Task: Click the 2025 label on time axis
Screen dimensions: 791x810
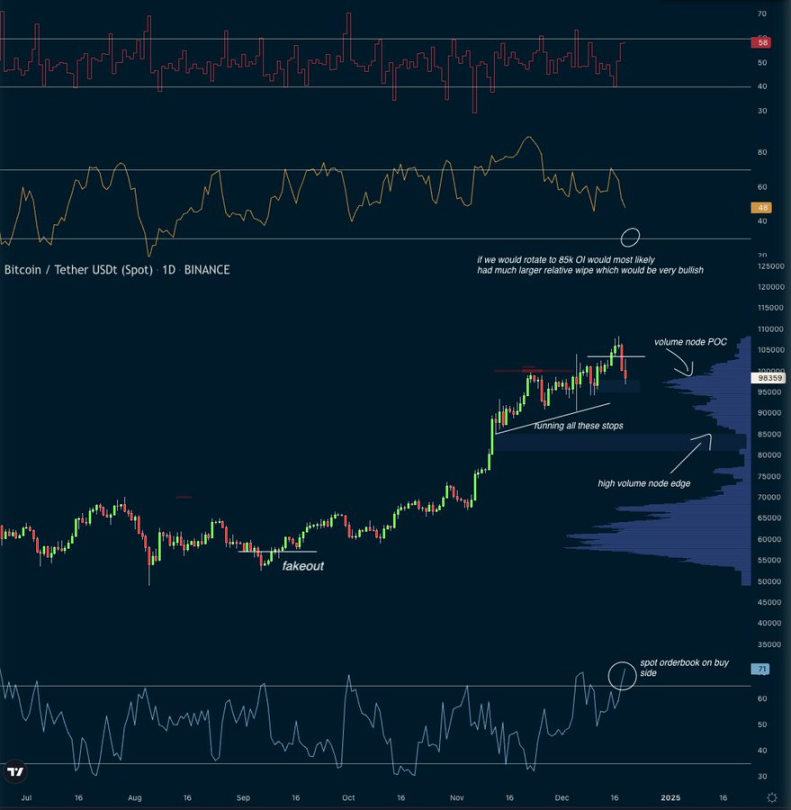Action: click(x=671, y=798)
